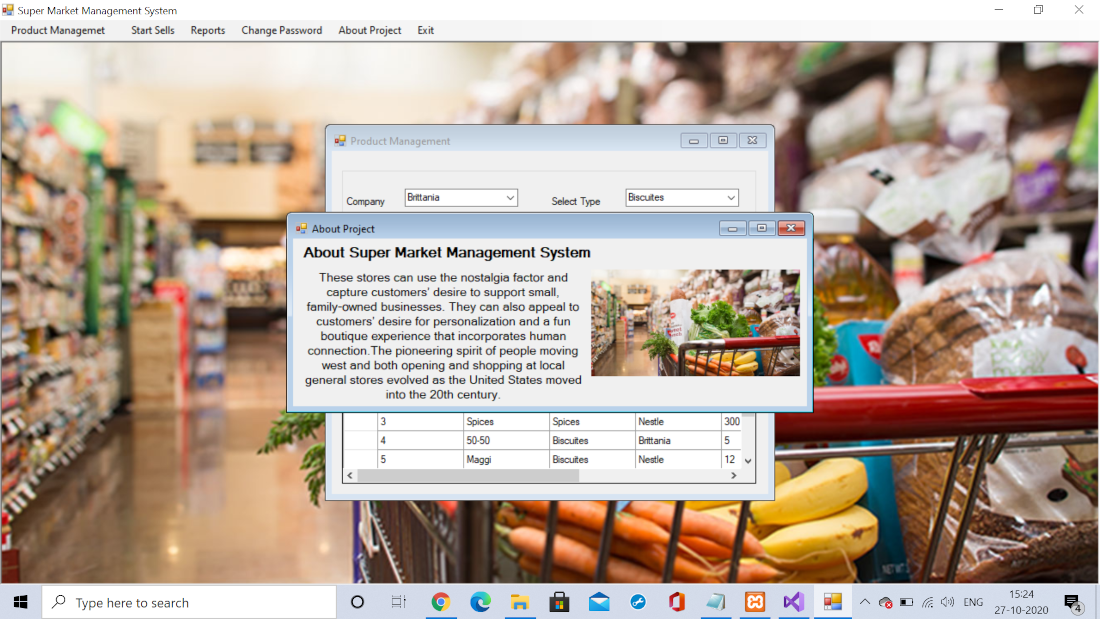Open the Product Management menu
This screenshot has height=619, width=1100.
point(58,30)
